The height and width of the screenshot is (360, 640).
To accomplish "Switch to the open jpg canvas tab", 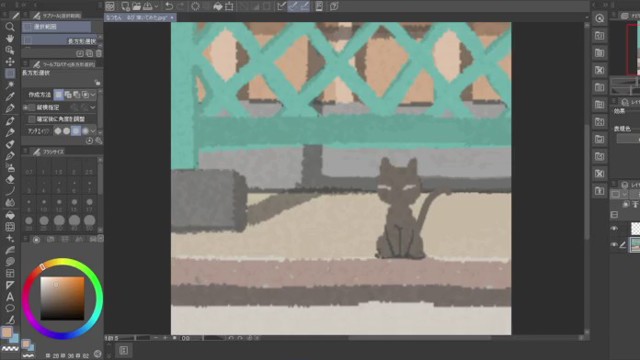I will click(x=139, y=18).
